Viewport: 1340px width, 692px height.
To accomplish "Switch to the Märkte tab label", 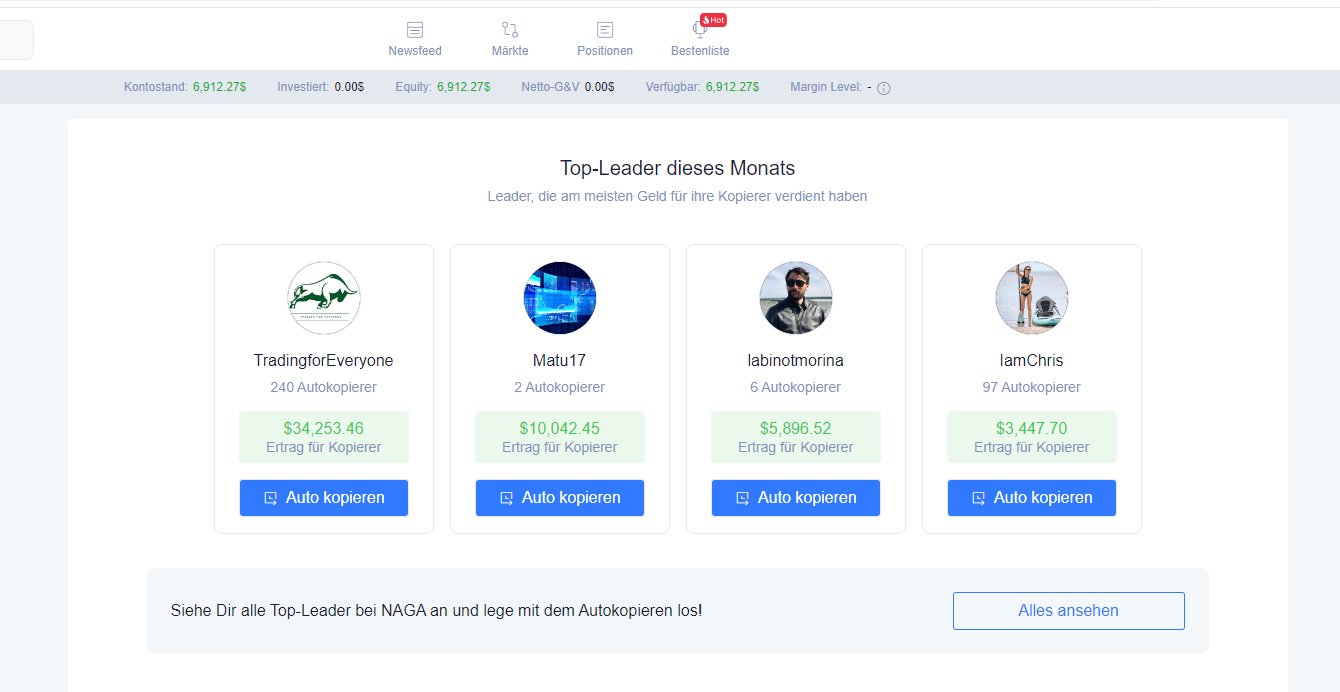I will tap(510, 51).
